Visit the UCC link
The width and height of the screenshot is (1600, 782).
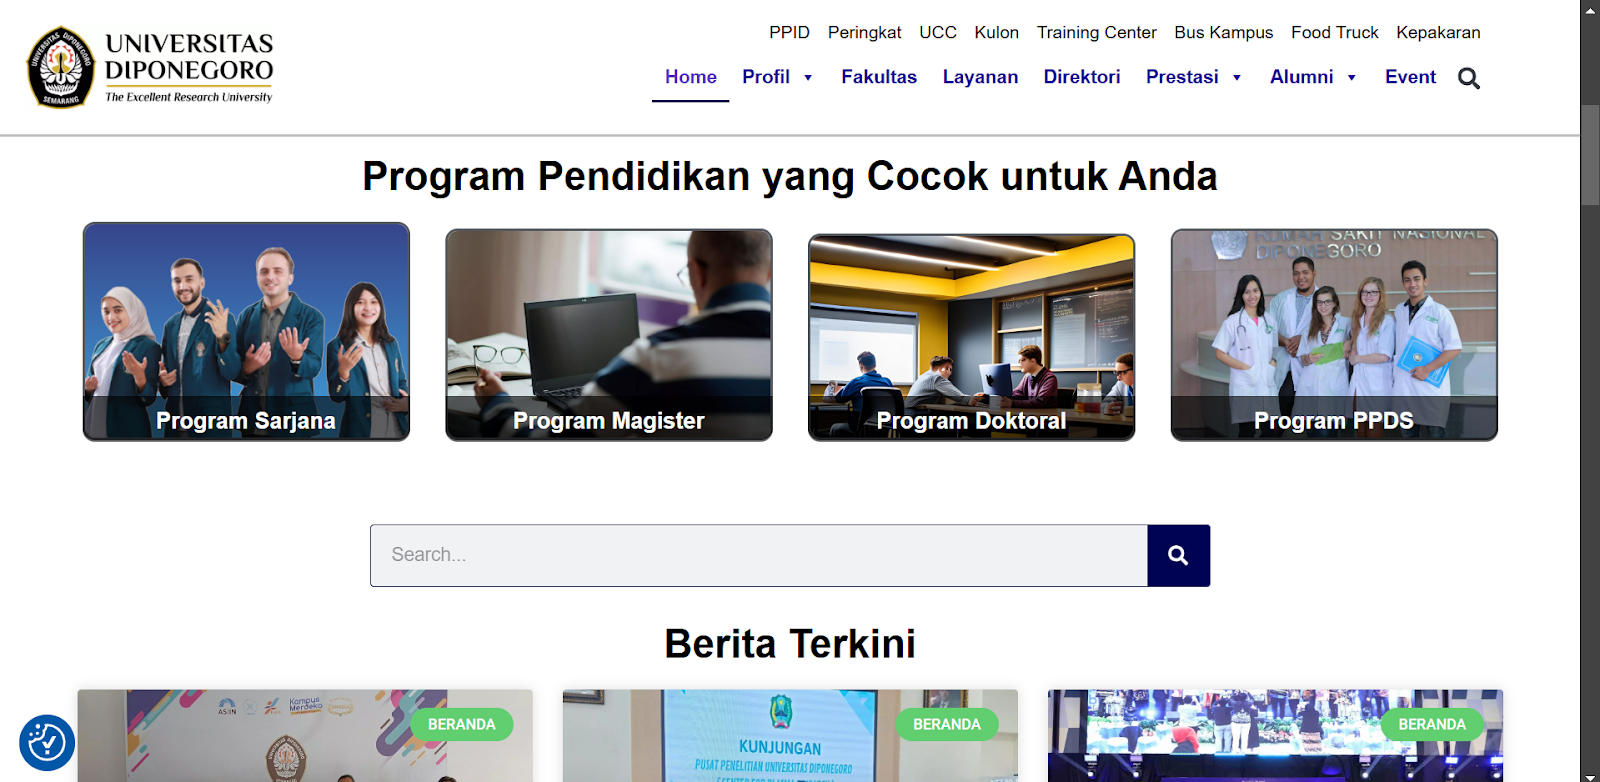938,32
